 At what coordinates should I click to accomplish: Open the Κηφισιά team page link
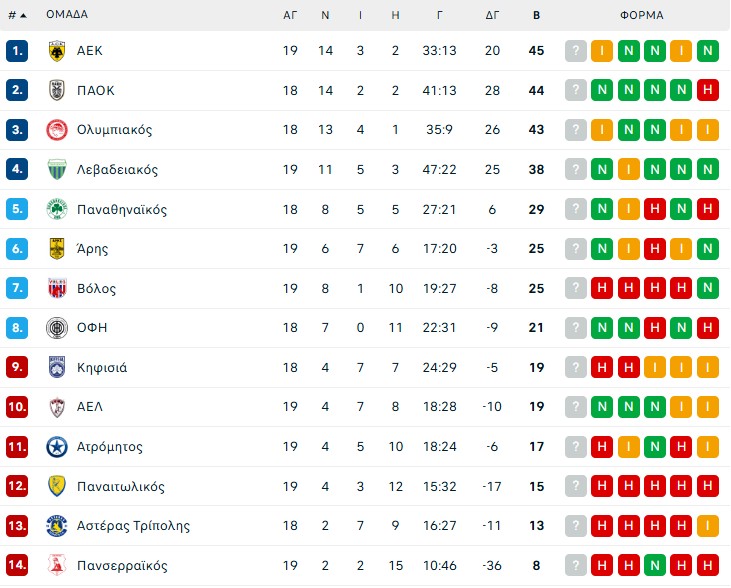tap(102, 368)
